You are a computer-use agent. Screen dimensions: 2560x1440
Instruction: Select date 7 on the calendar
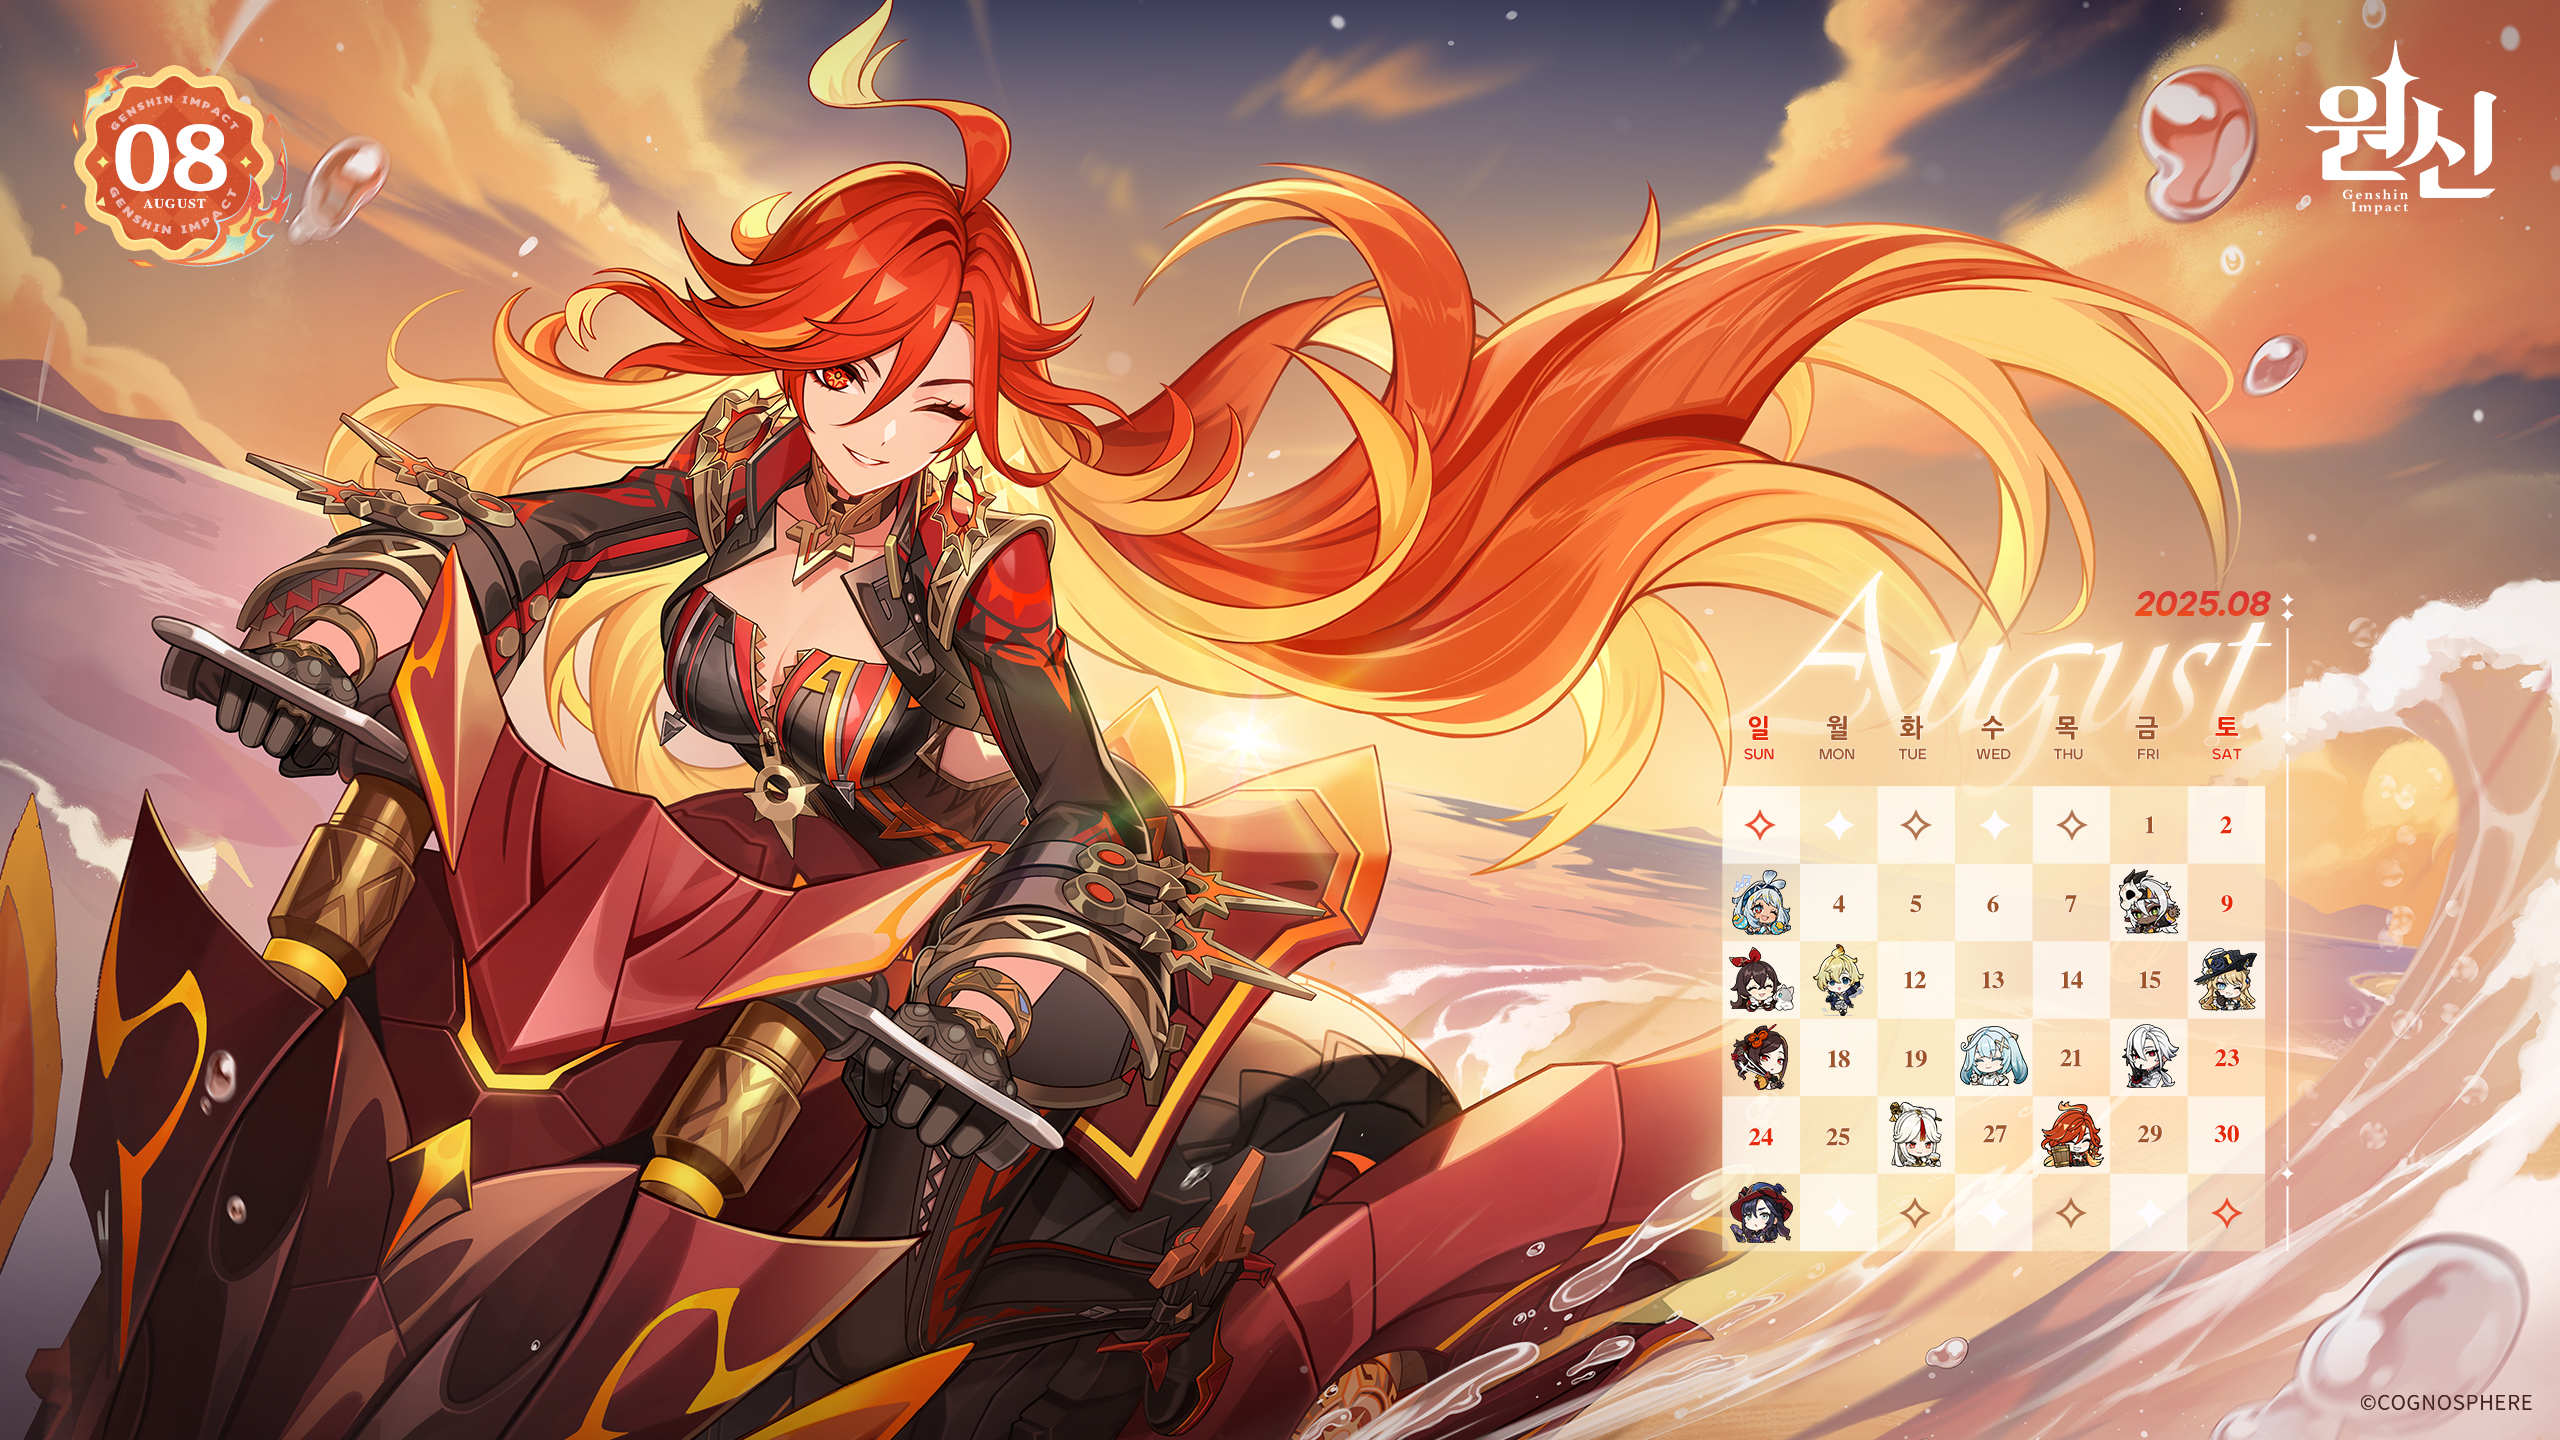2071,904
